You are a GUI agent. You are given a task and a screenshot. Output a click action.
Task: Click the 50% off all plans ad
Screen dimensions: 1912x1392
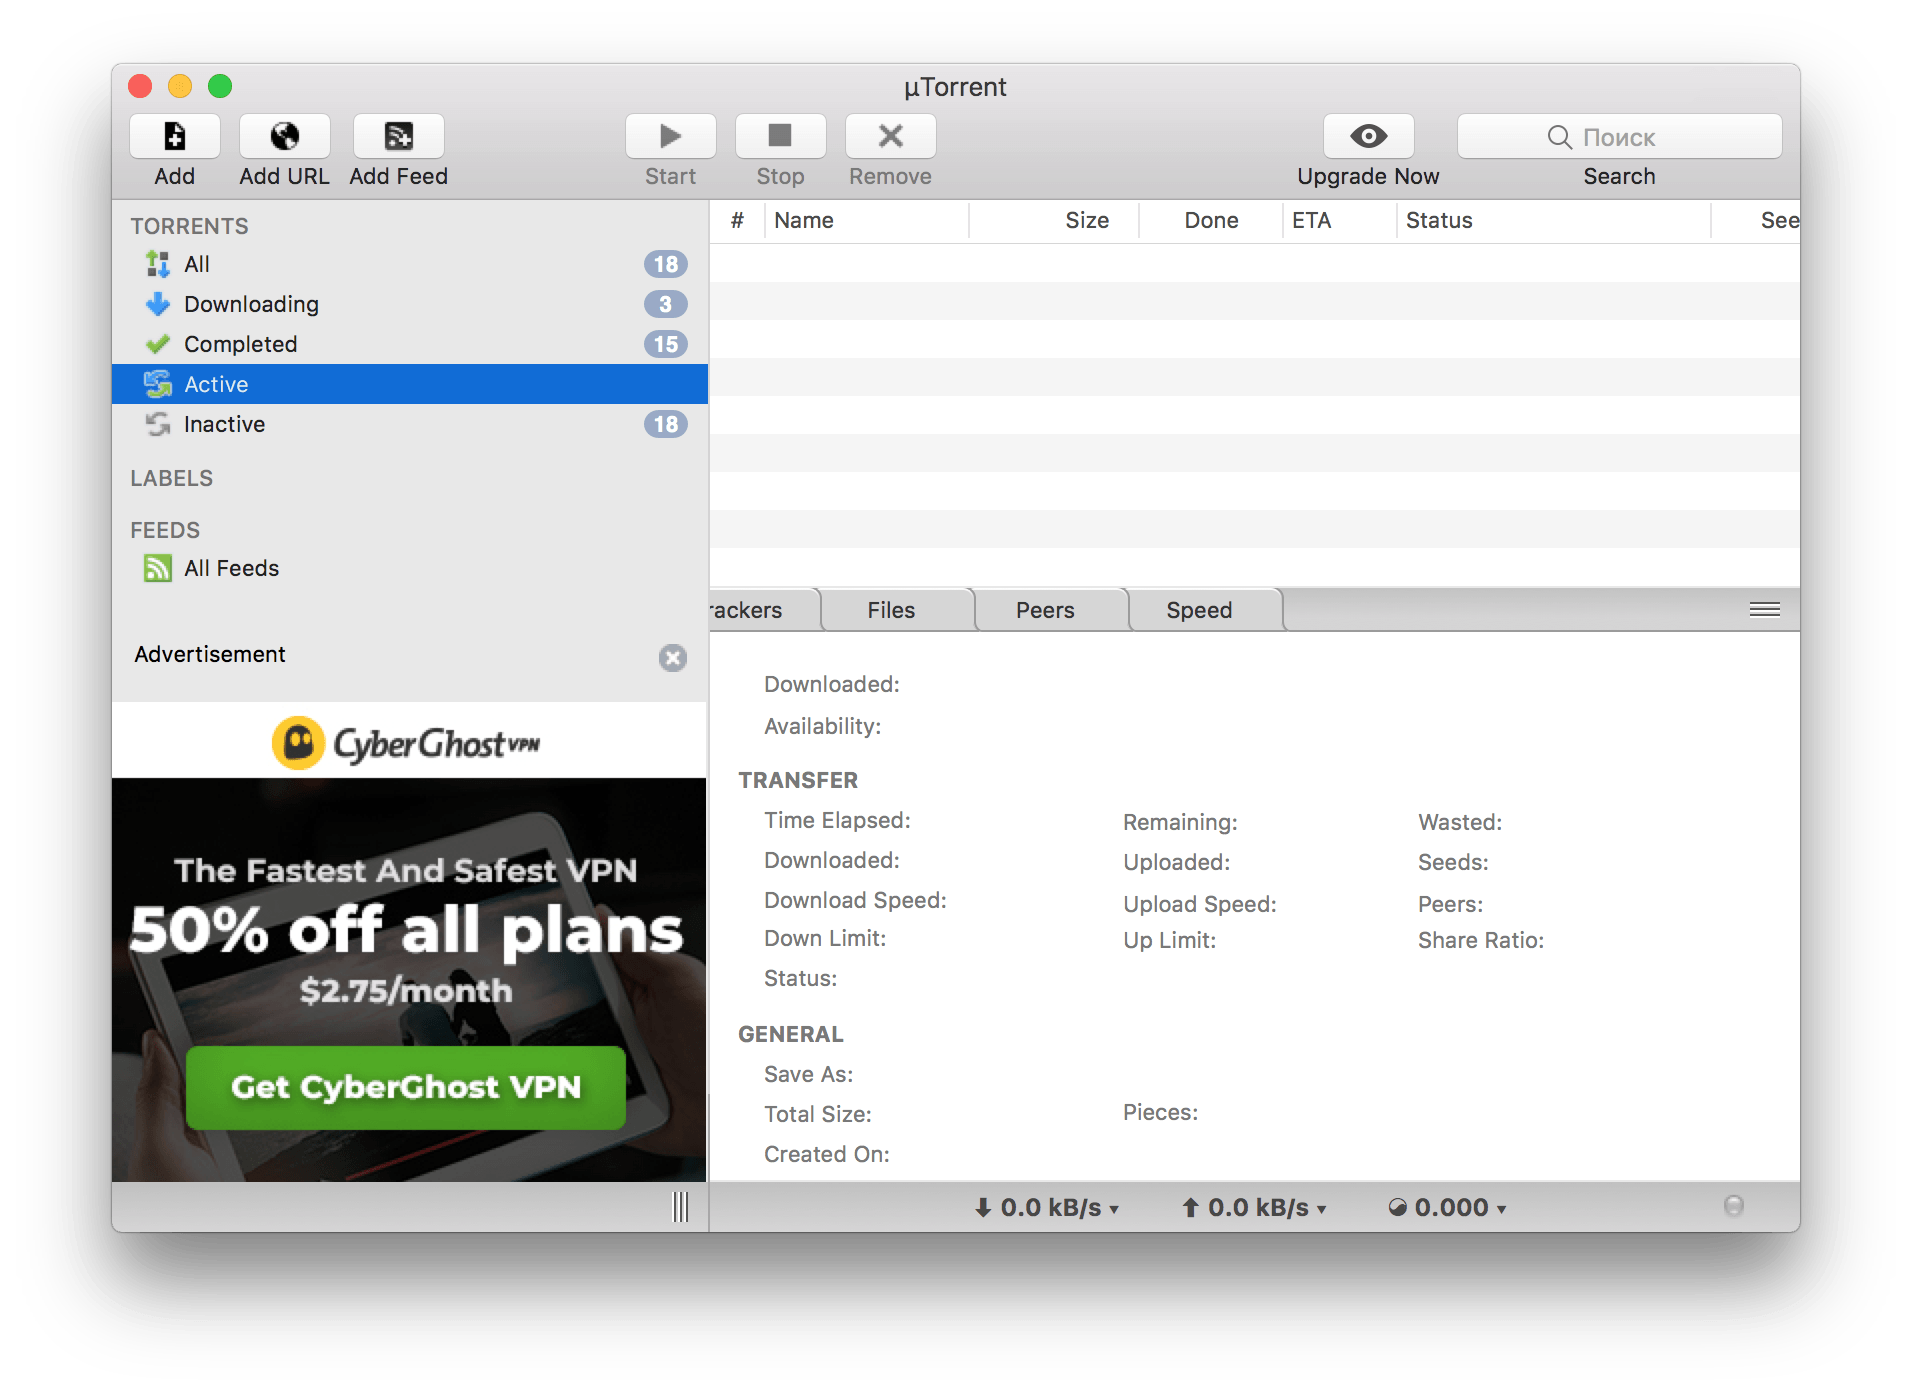[406, 930]
